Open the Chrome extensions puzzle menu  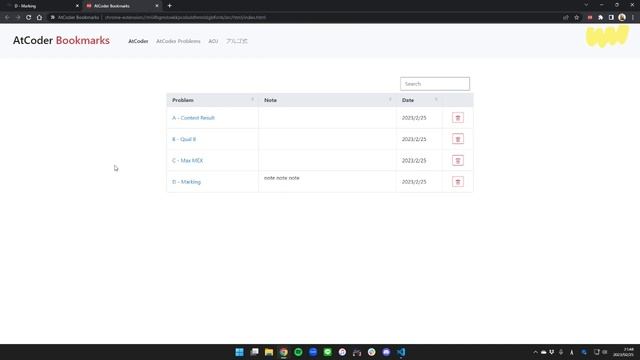(600, 18)
